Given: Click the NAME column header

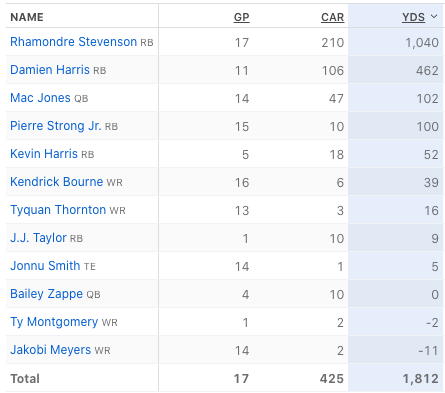Looking at the screenshot, I should pyautogui.click(x=27, y=17).
